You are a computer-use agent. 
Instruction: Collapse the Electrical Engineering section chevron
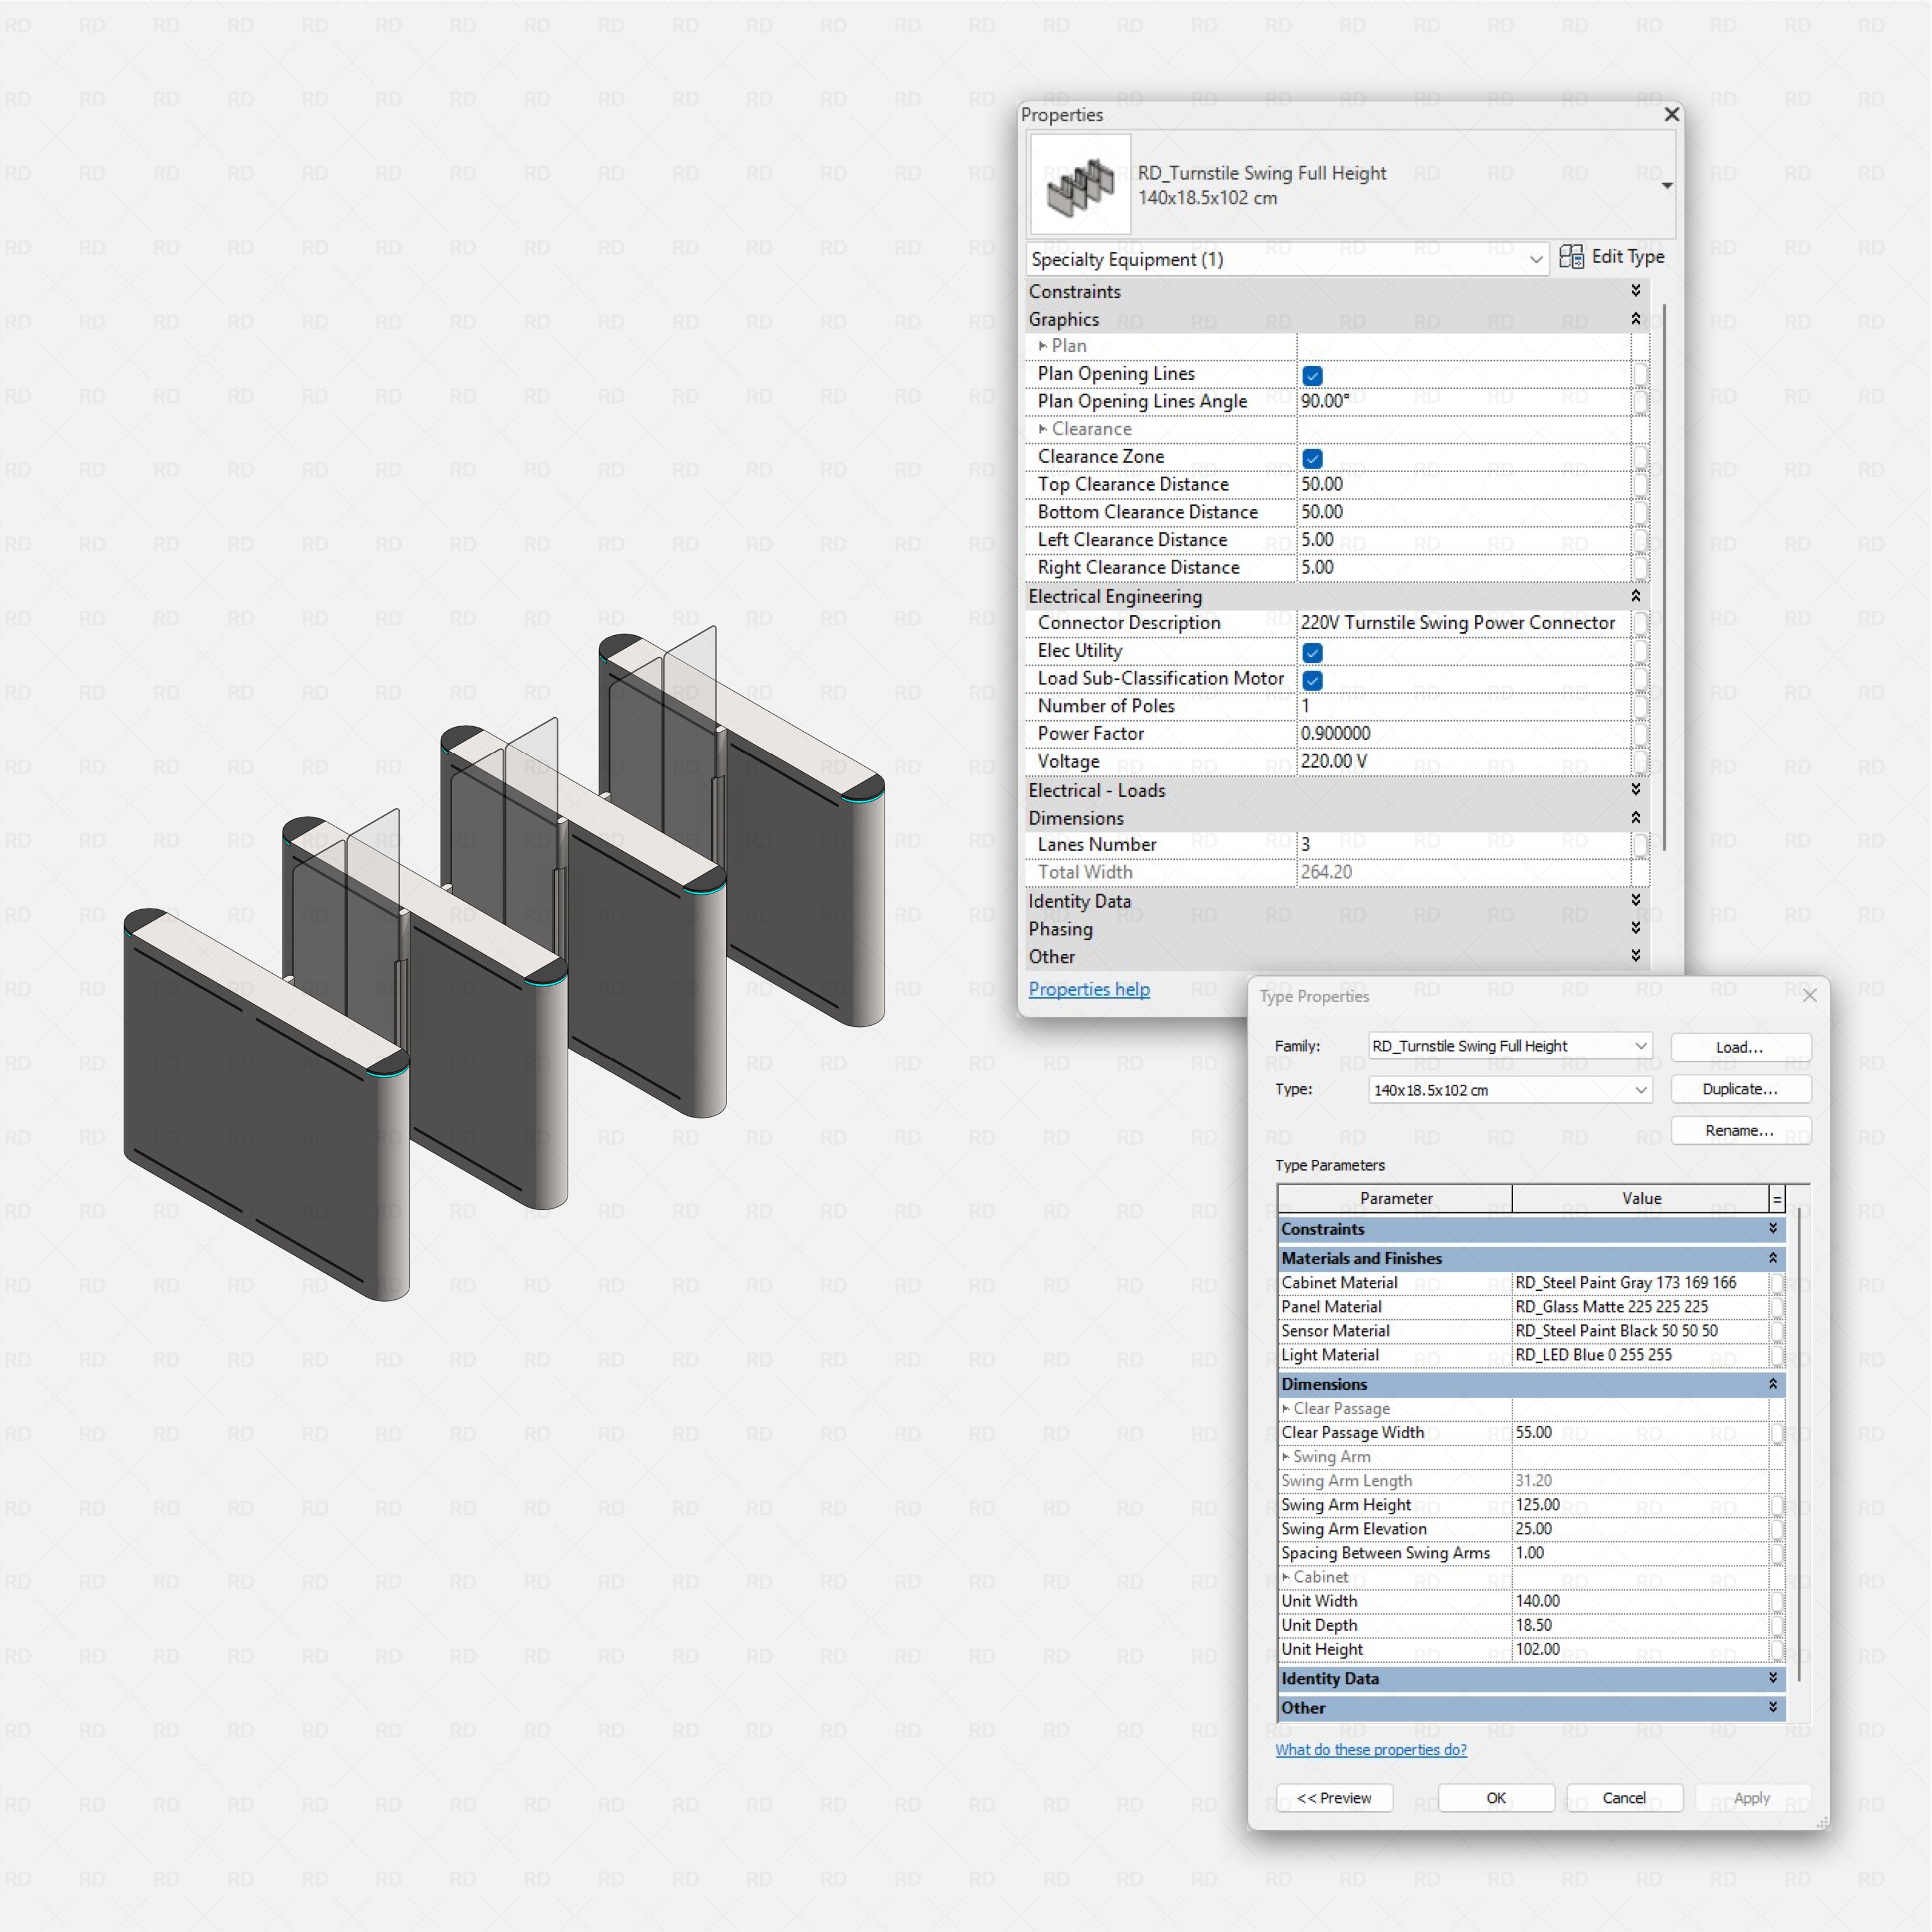tap(1635, 596)
